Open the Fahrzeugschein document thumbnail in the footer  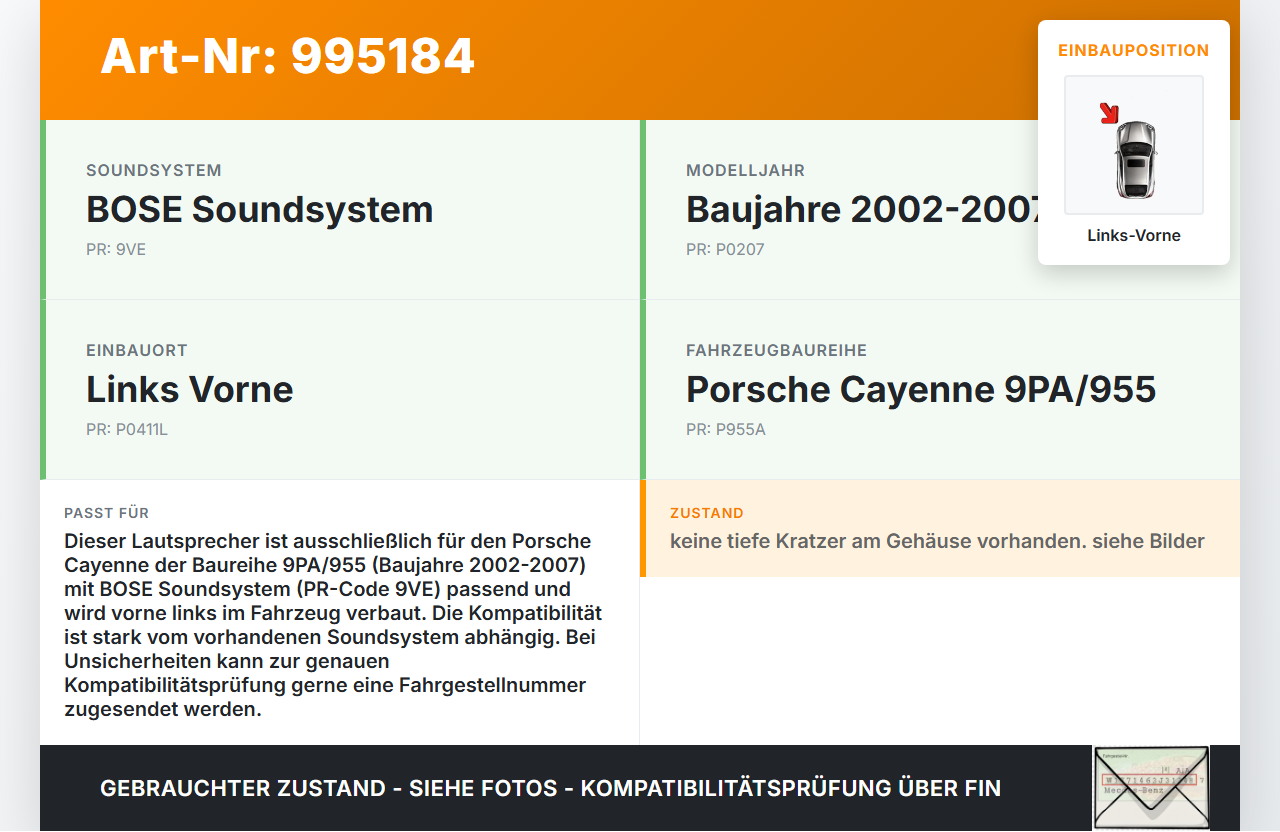coord(1150,788)
